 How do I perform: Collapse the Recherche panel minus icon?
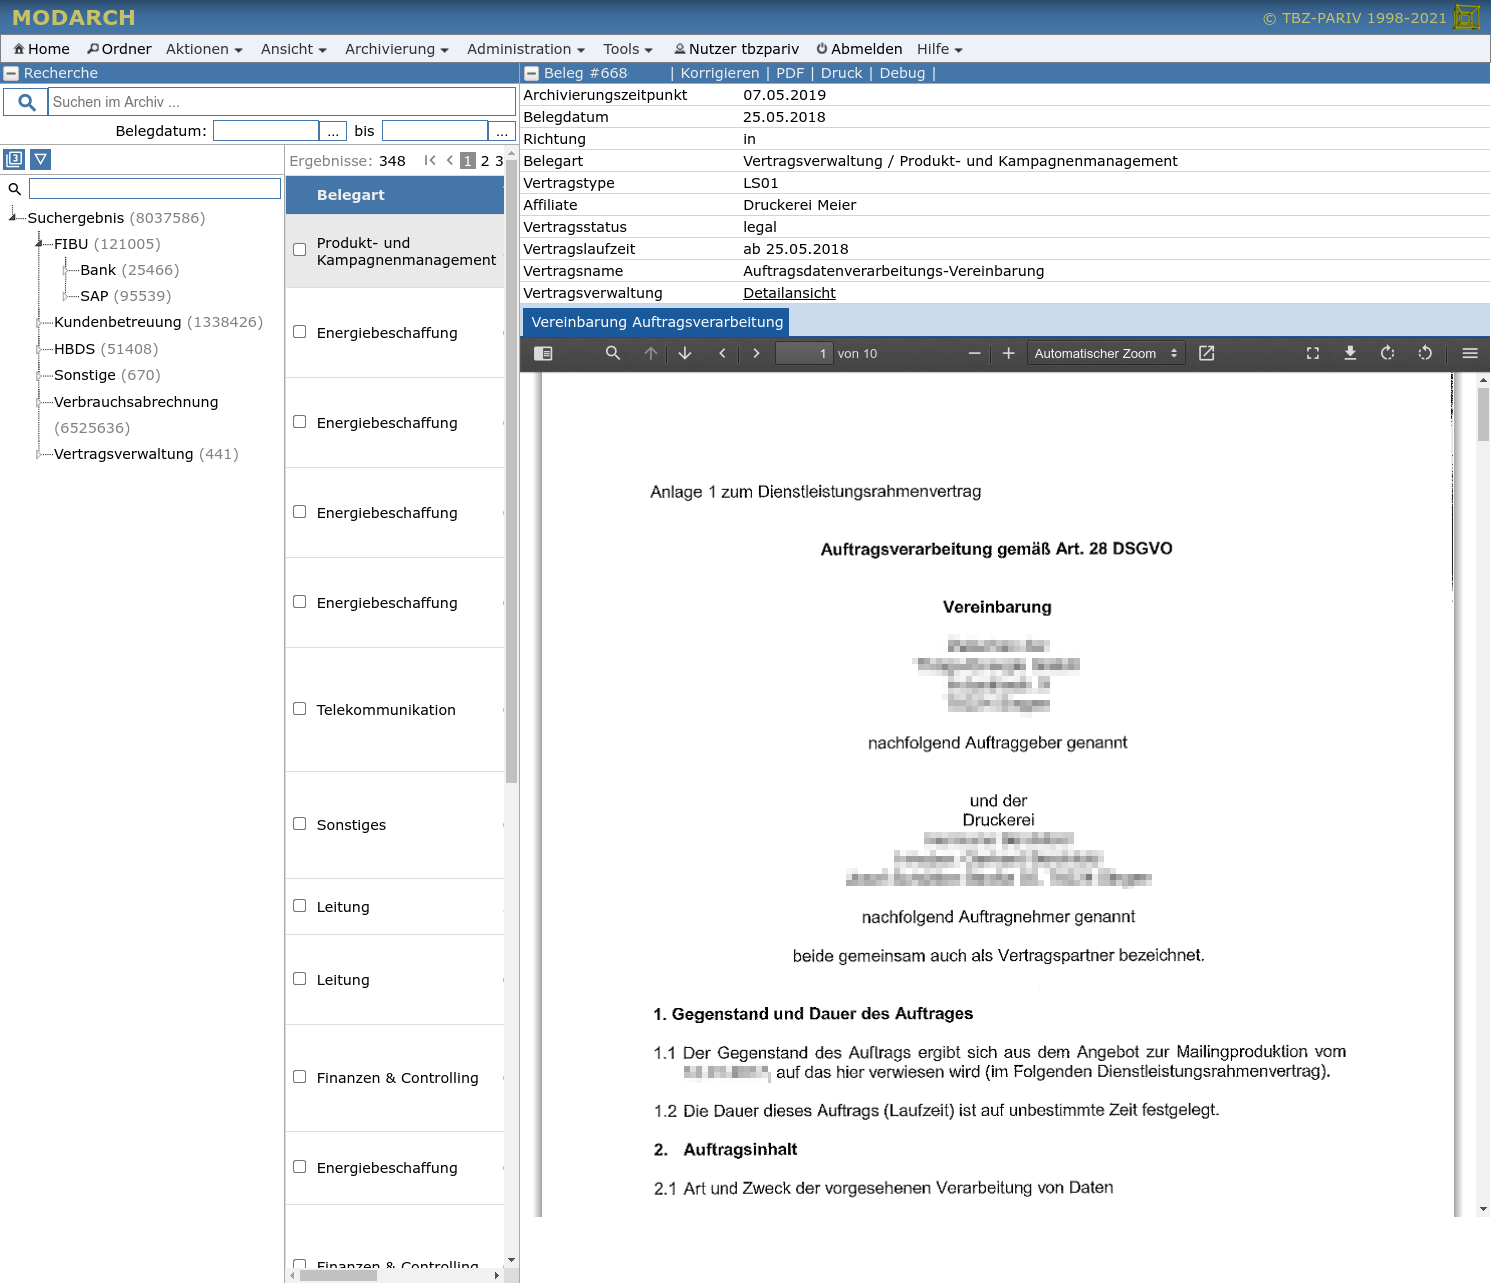[x=11, y=73]
